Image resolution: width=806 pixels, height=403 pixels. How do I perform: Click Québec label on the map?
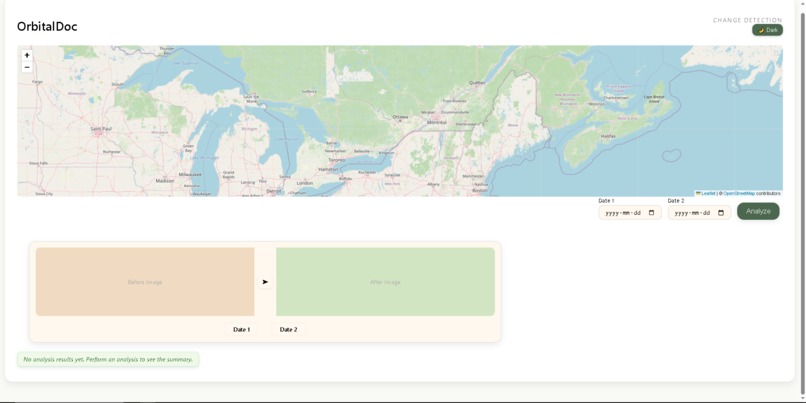[x=477, y=82]
